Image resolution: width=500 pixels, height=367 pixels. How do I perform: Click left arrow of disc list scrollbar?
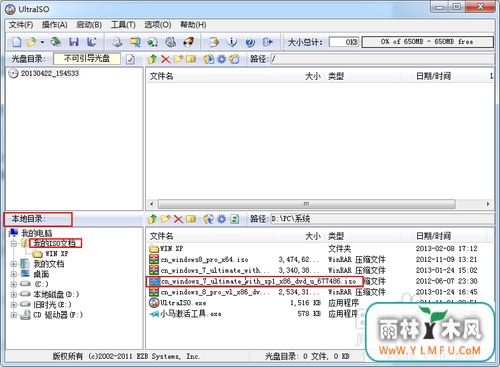(152, 204)
